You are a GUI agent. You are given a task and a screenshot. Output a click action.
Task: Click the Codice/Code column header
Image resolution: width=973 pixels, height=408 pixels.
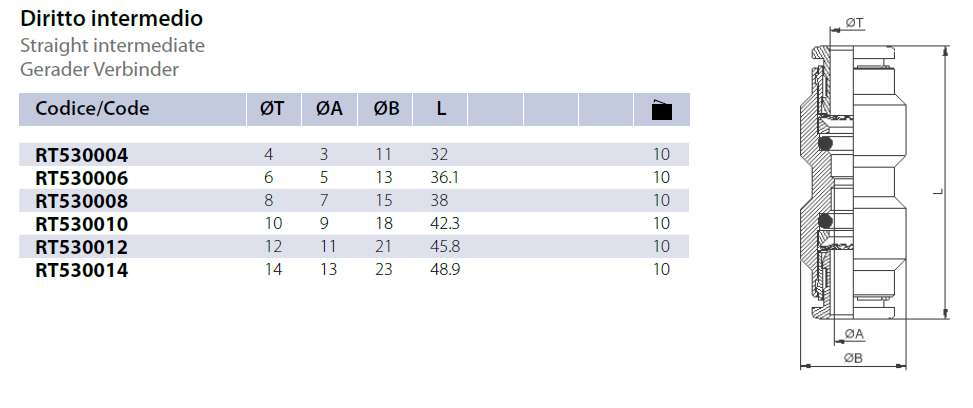click(x=92, y=108)
